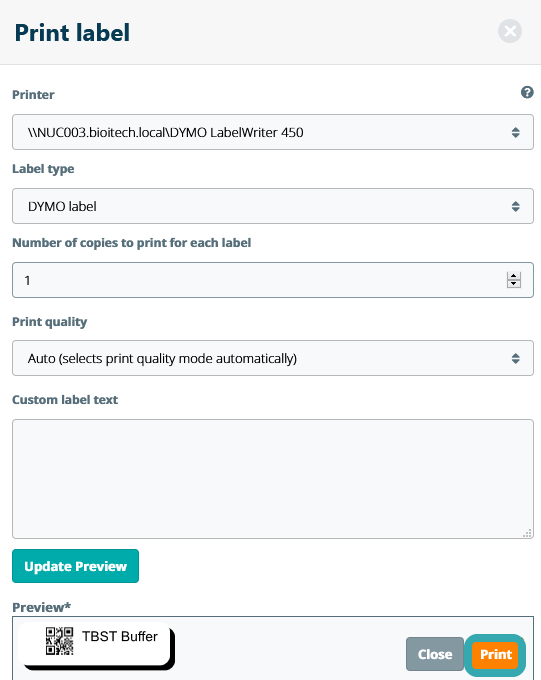
Task: Click the Custom label text heading
Action: click(x=65, y=400)
